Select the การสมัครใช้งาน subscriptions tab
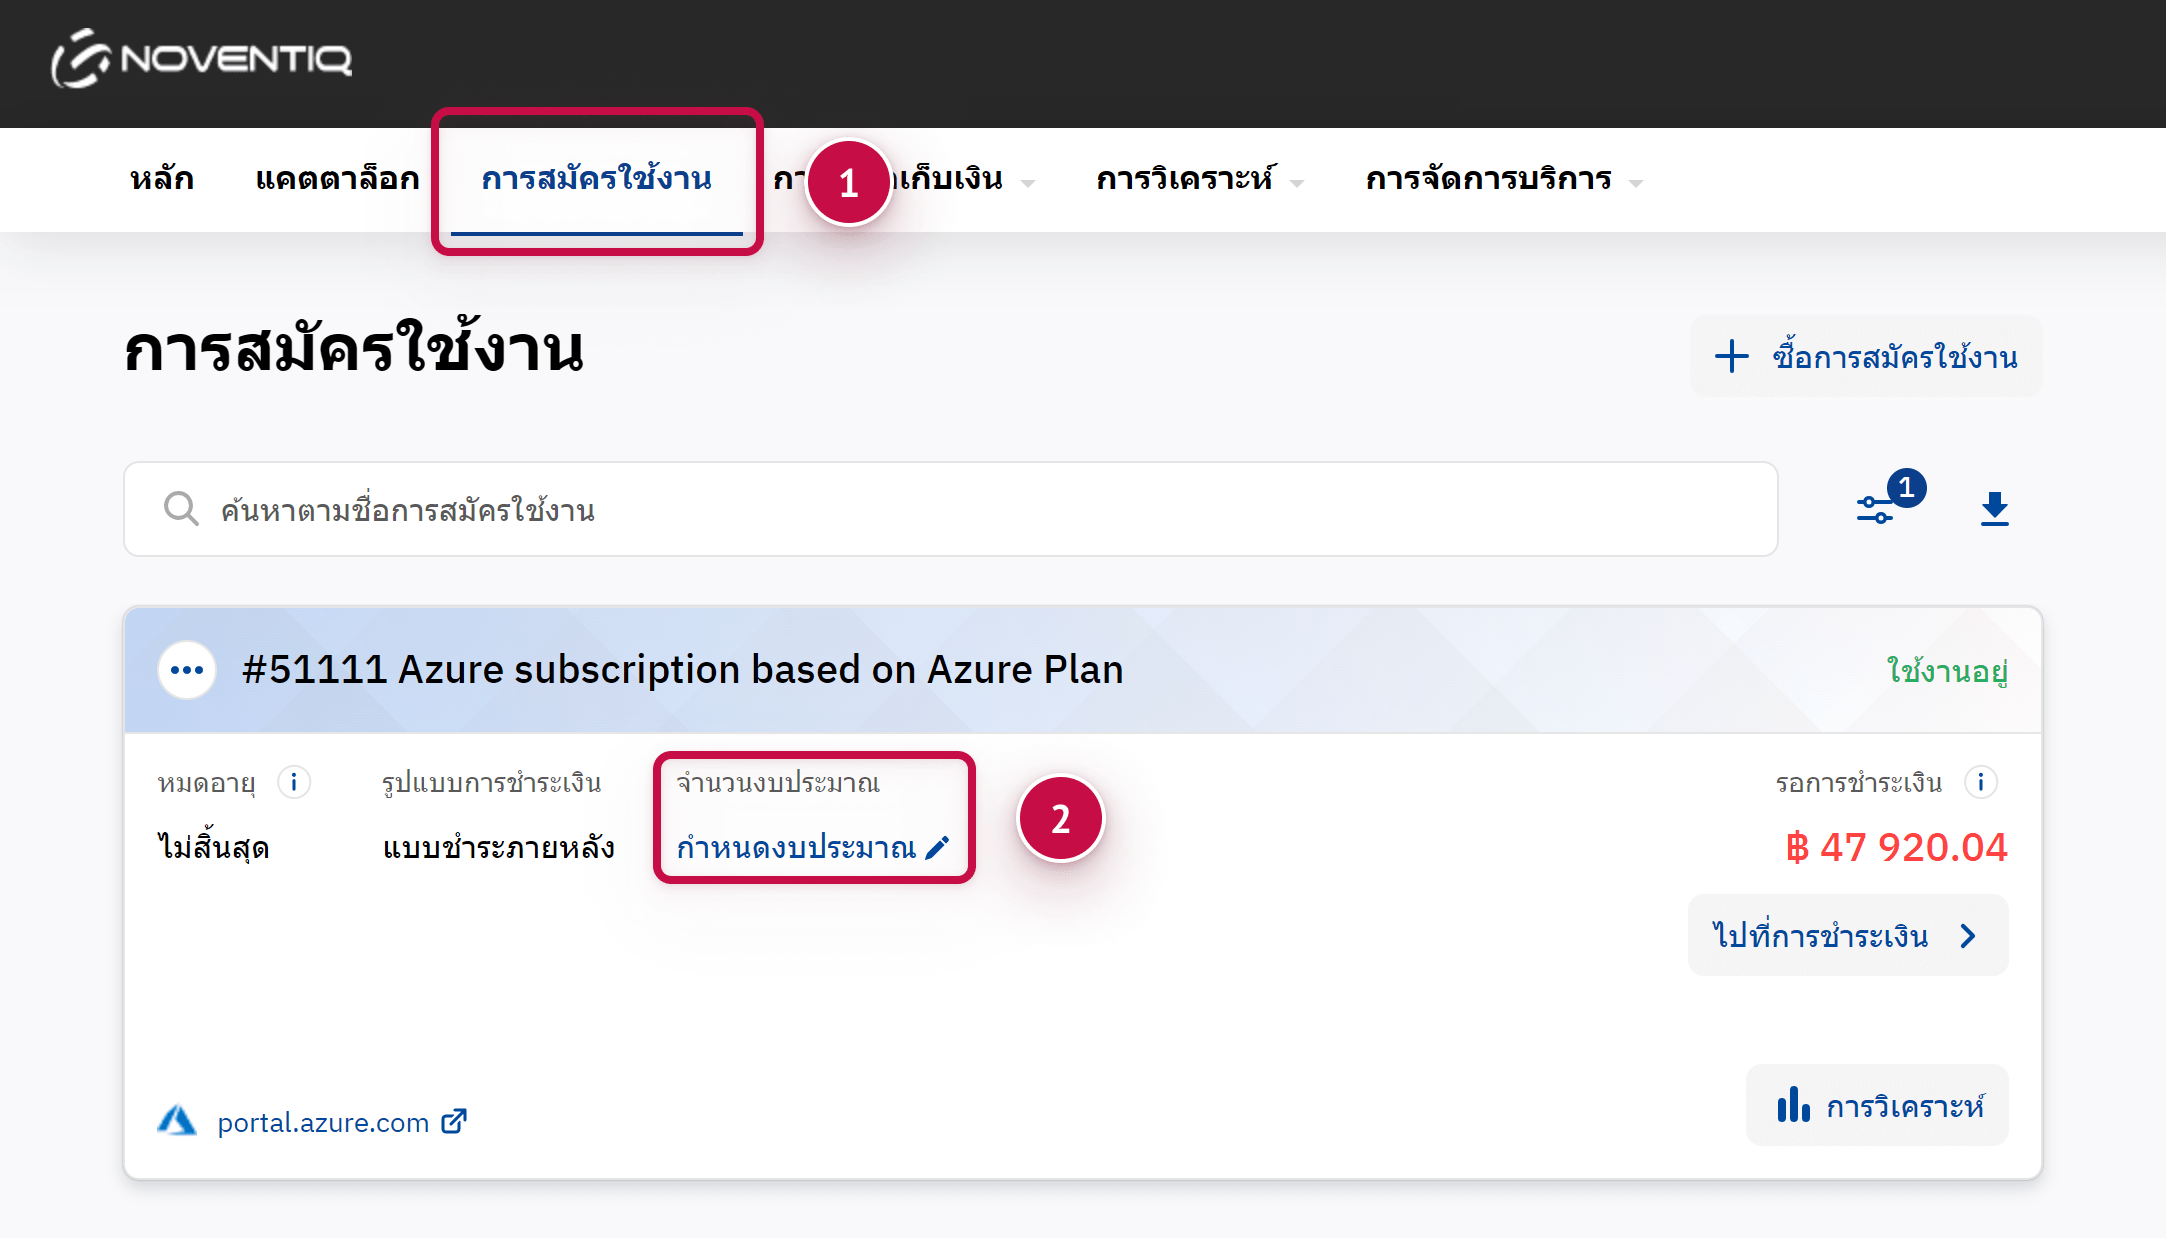 click(x=597, y=179)
